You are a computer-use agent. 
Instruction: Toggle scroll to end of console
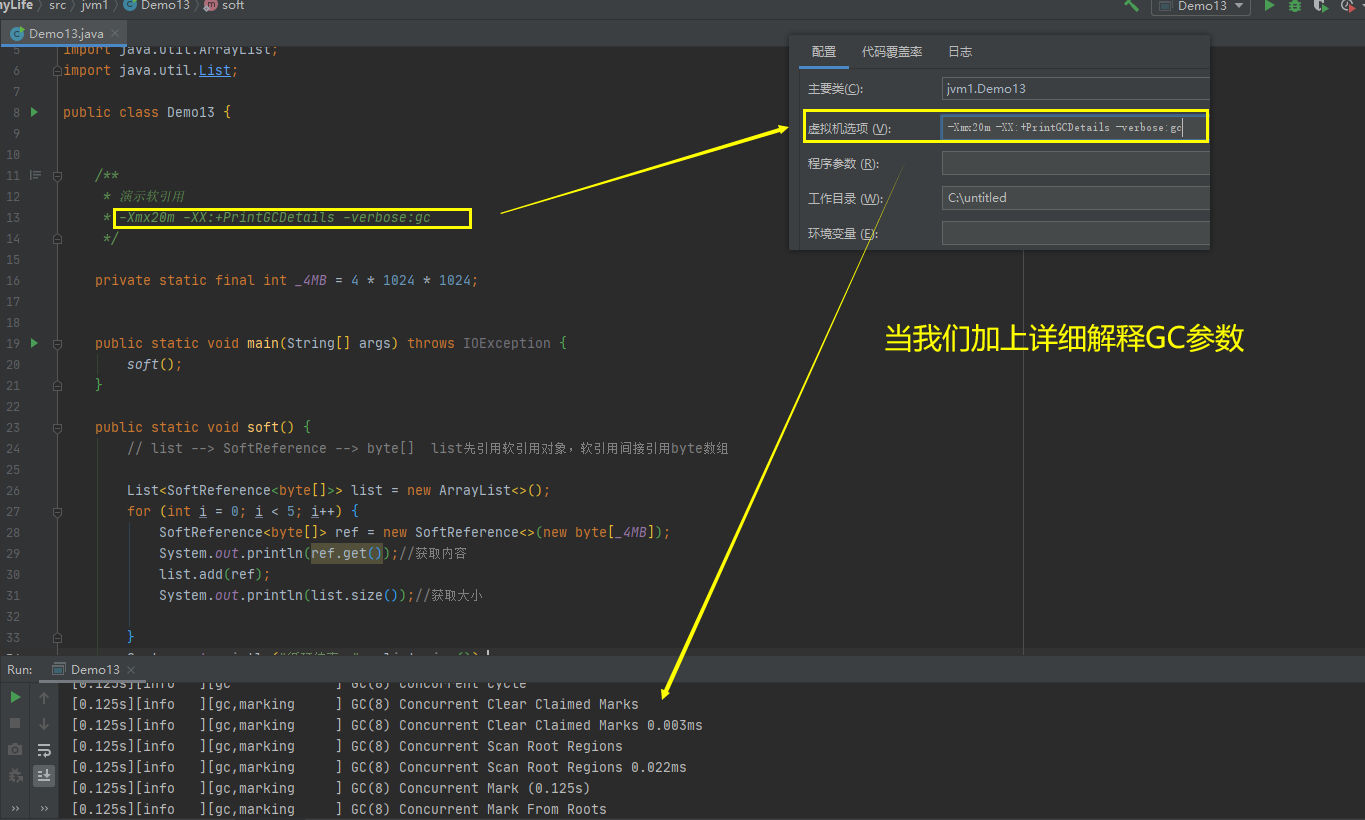click(44, 775)
